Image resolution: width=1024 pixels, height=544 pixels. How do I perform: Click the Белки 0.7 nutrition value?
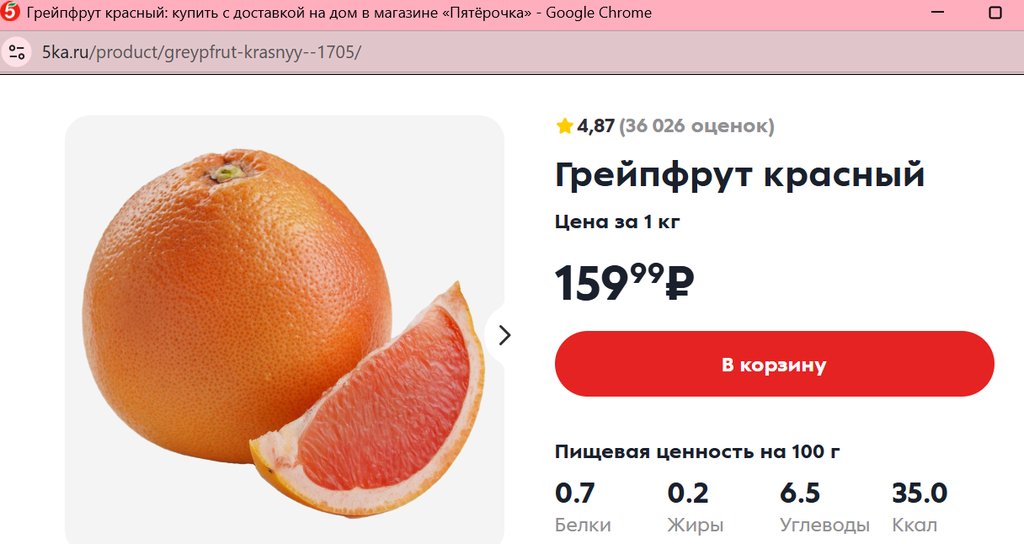[575, 494]
